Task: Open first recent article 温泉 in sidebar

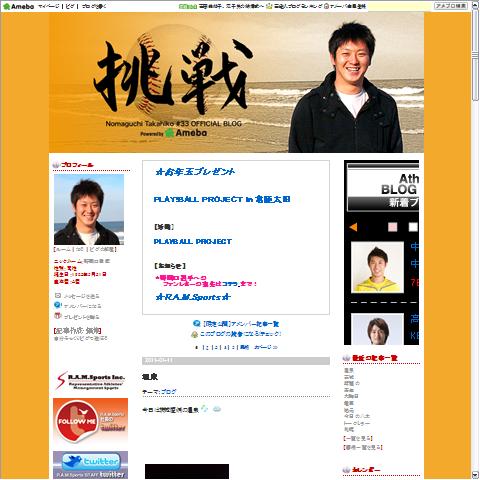Action: [x=349, y=370]
